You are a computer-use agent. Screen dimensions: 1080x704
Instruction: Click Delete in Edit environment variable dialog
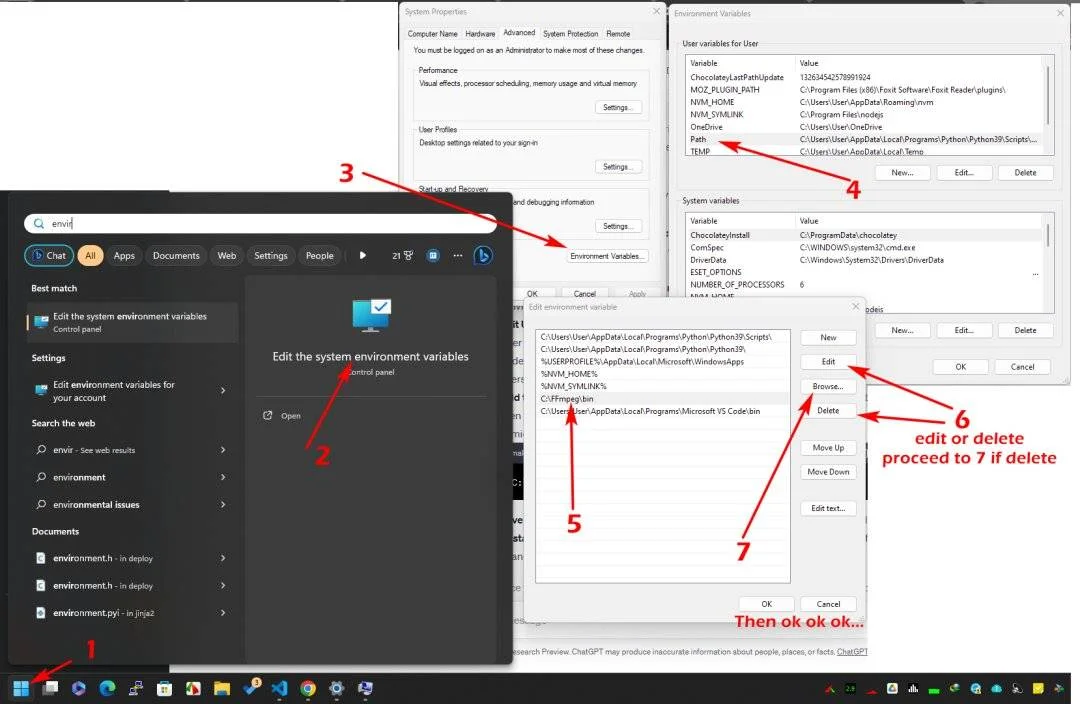tap(828, 411)
